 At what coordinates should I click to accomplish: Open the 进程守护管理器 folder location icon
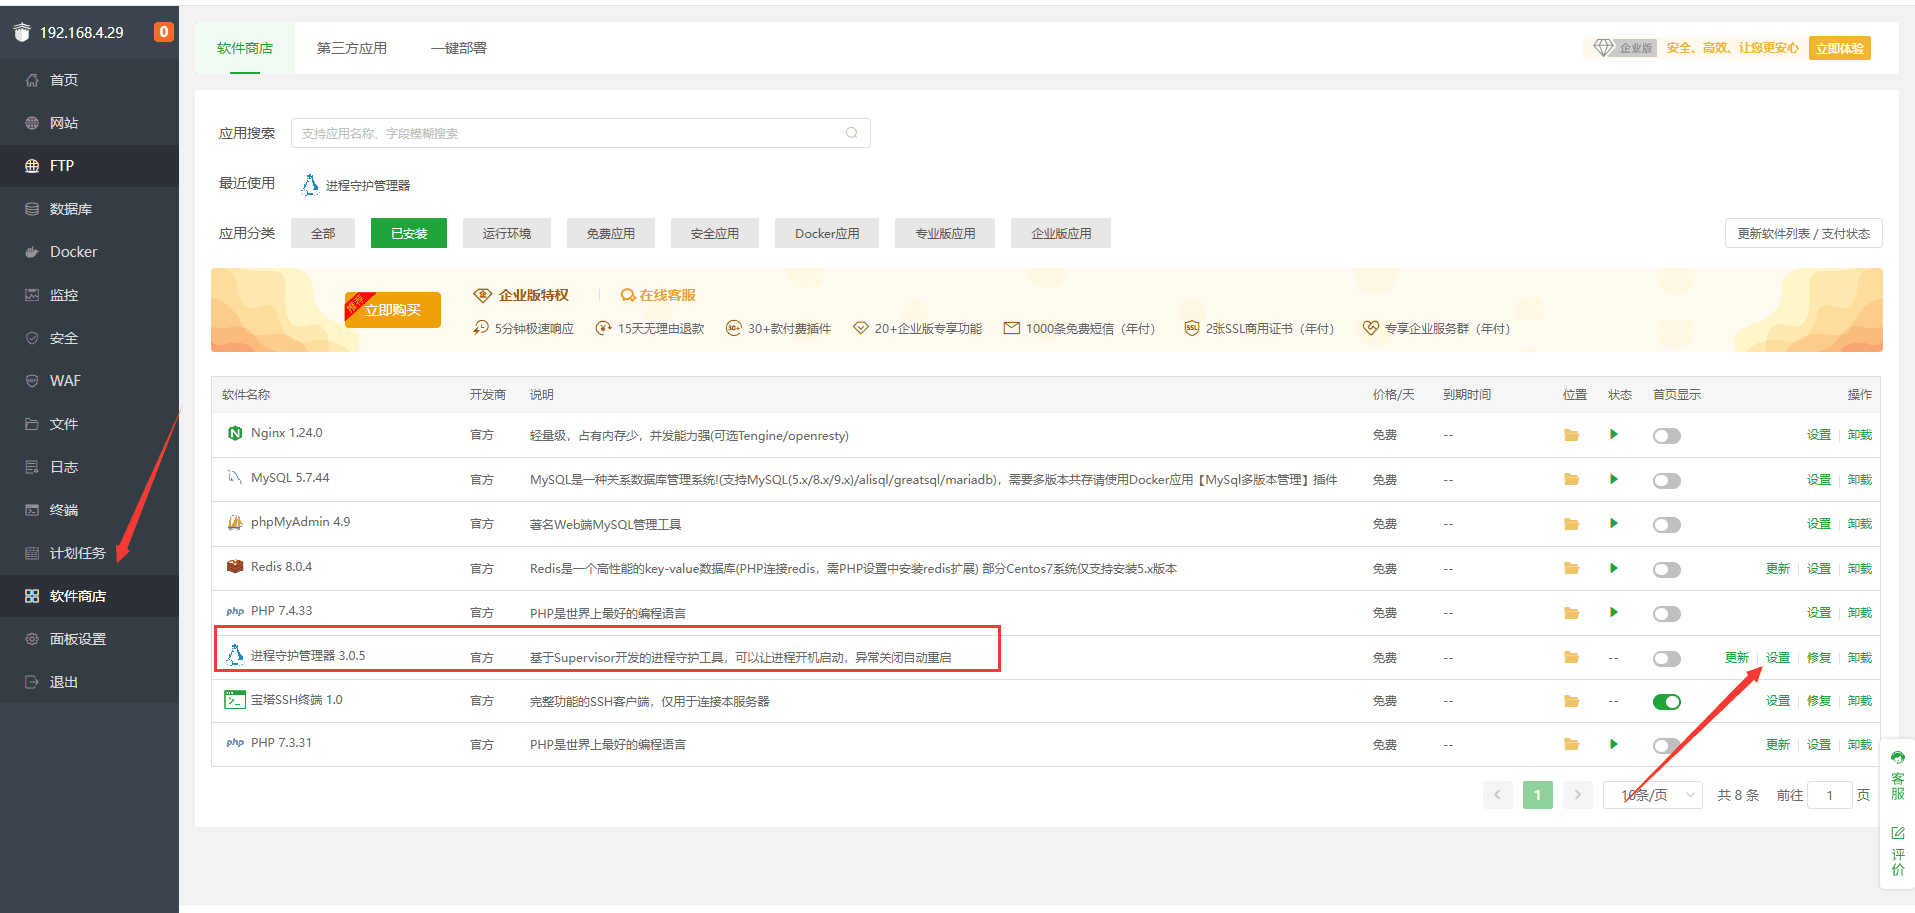[x=1571, y=657]
